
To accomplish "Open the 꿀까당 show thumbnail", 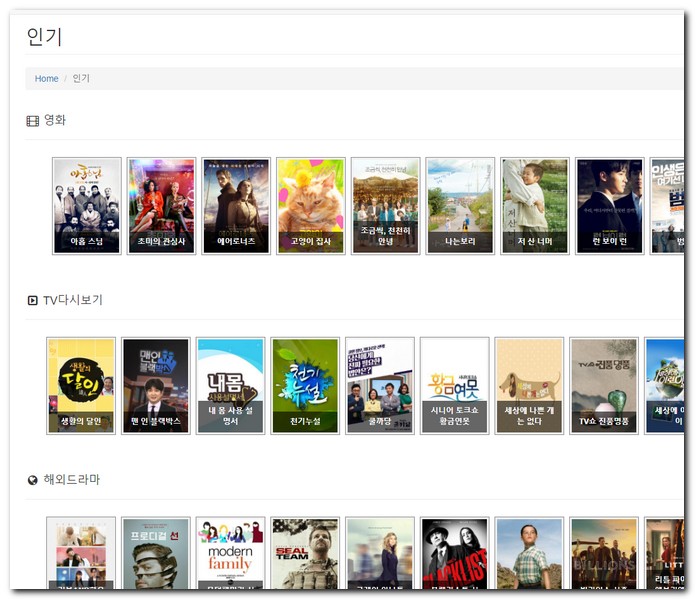I will coord(380,386).
